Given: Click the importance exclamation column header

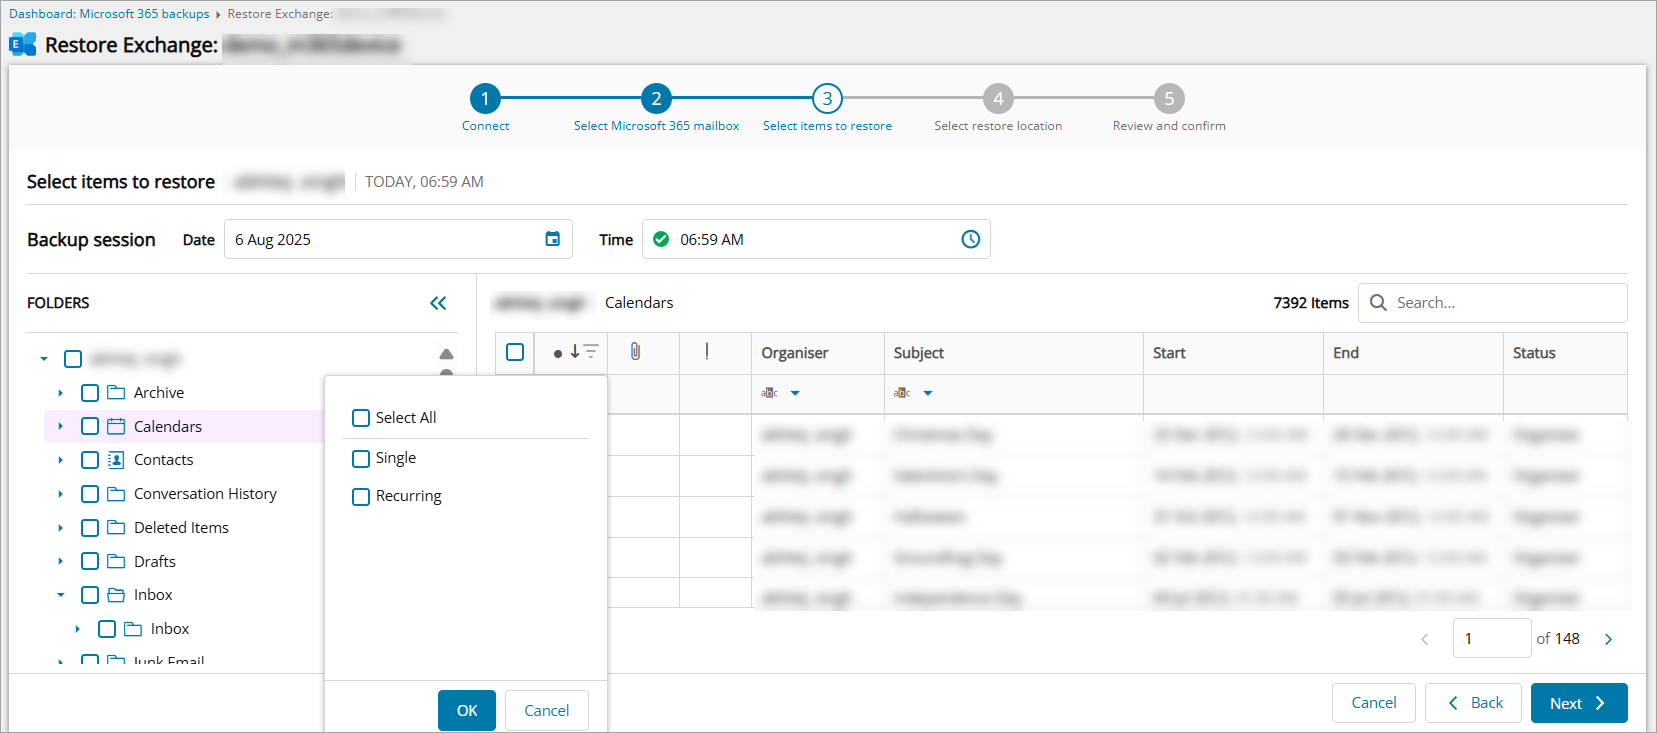Looking at the screenshot, I should [707, 352].
